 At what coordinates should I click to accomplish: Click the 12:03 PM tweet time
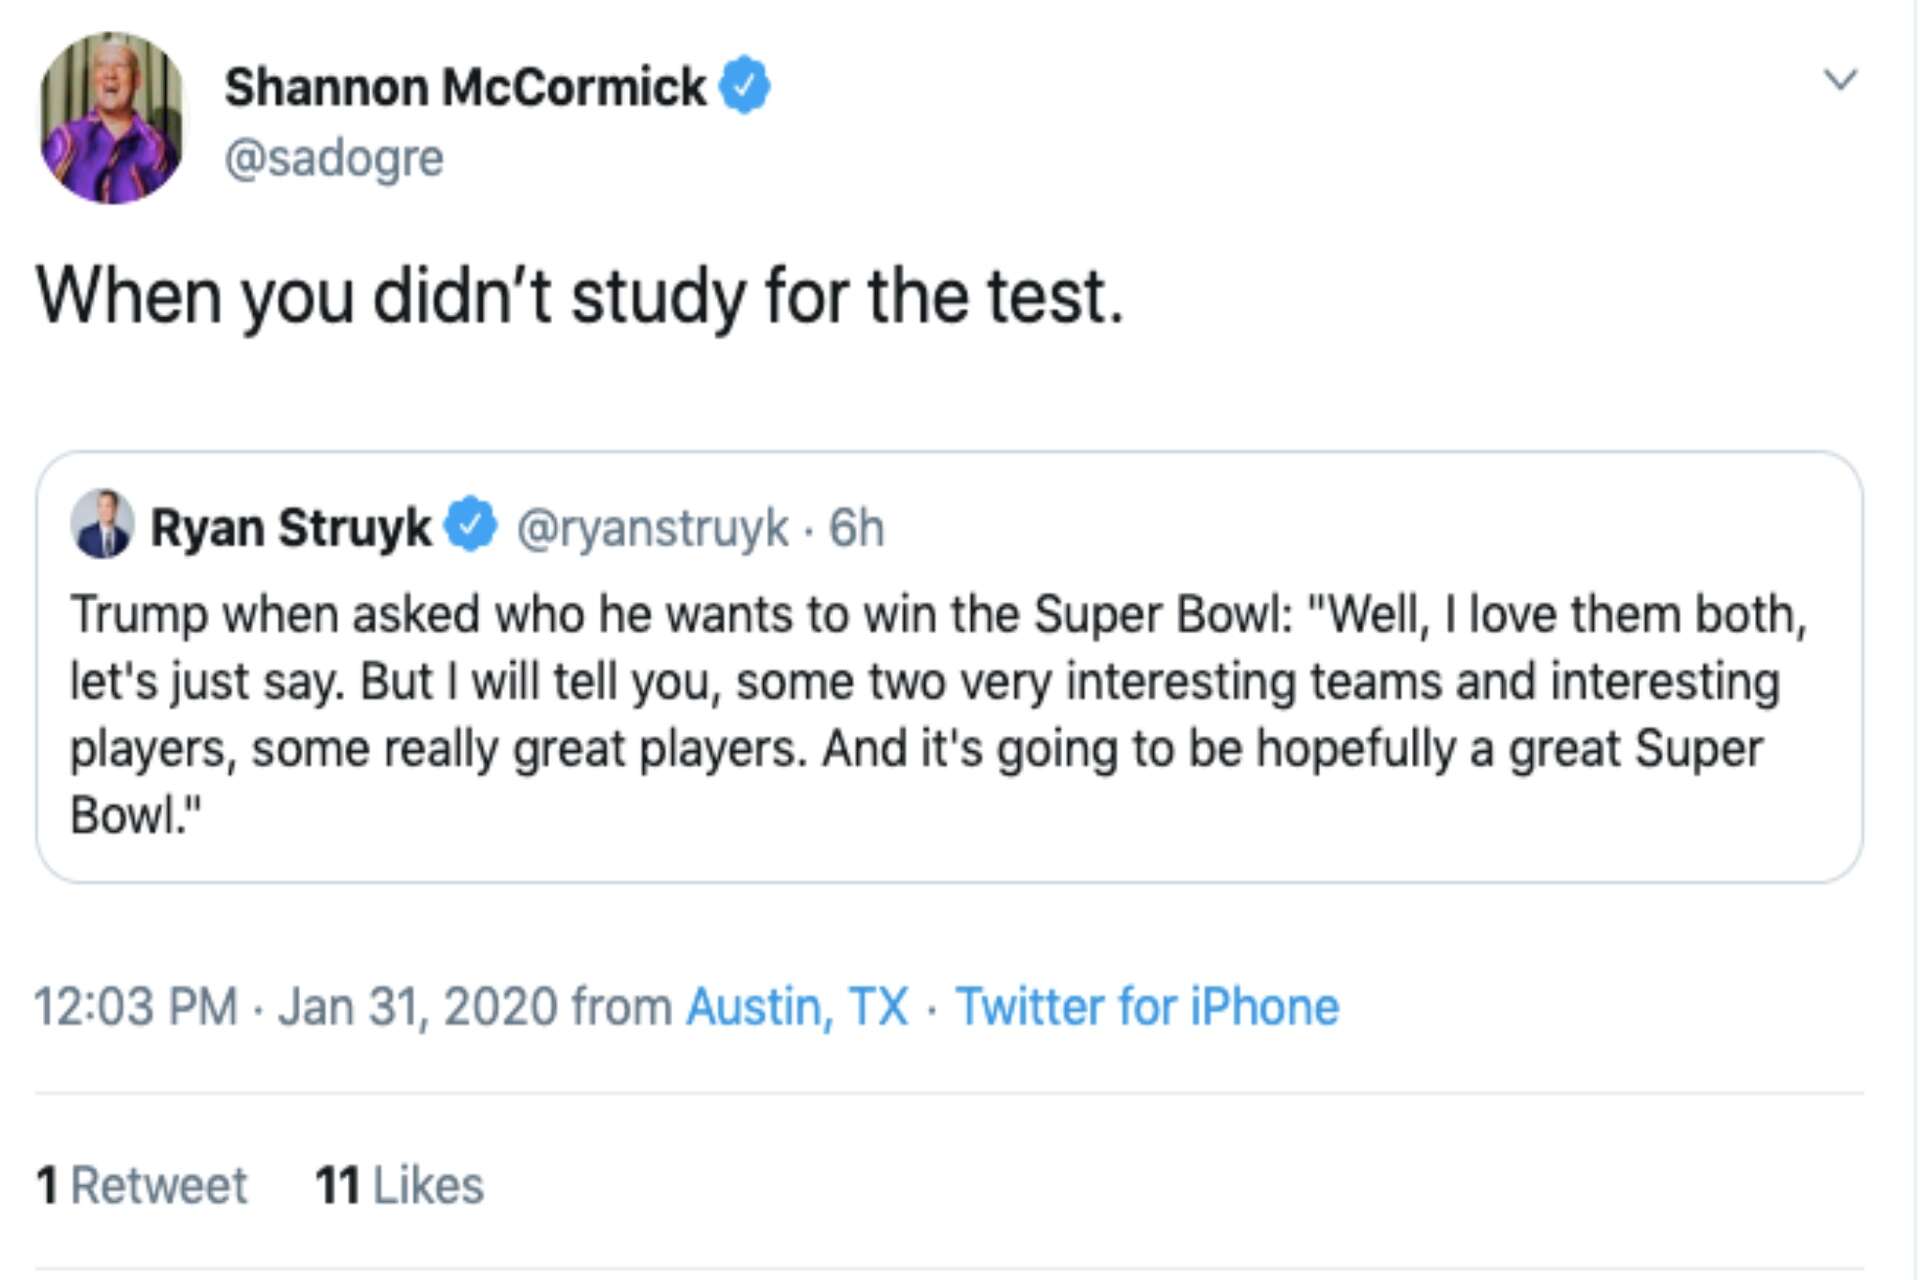[x=136, y=1006]
